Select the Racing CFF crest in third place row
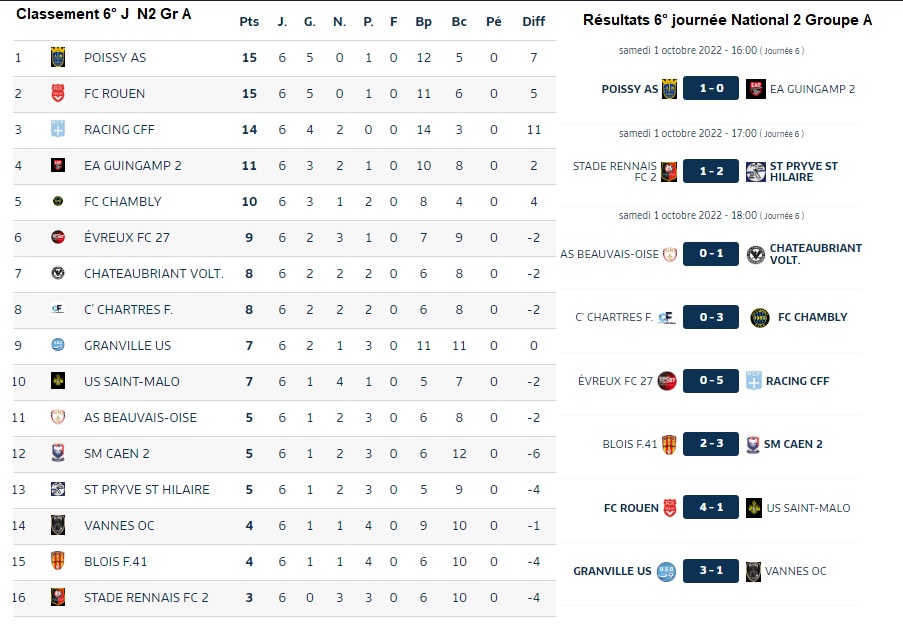 [58, 129]
